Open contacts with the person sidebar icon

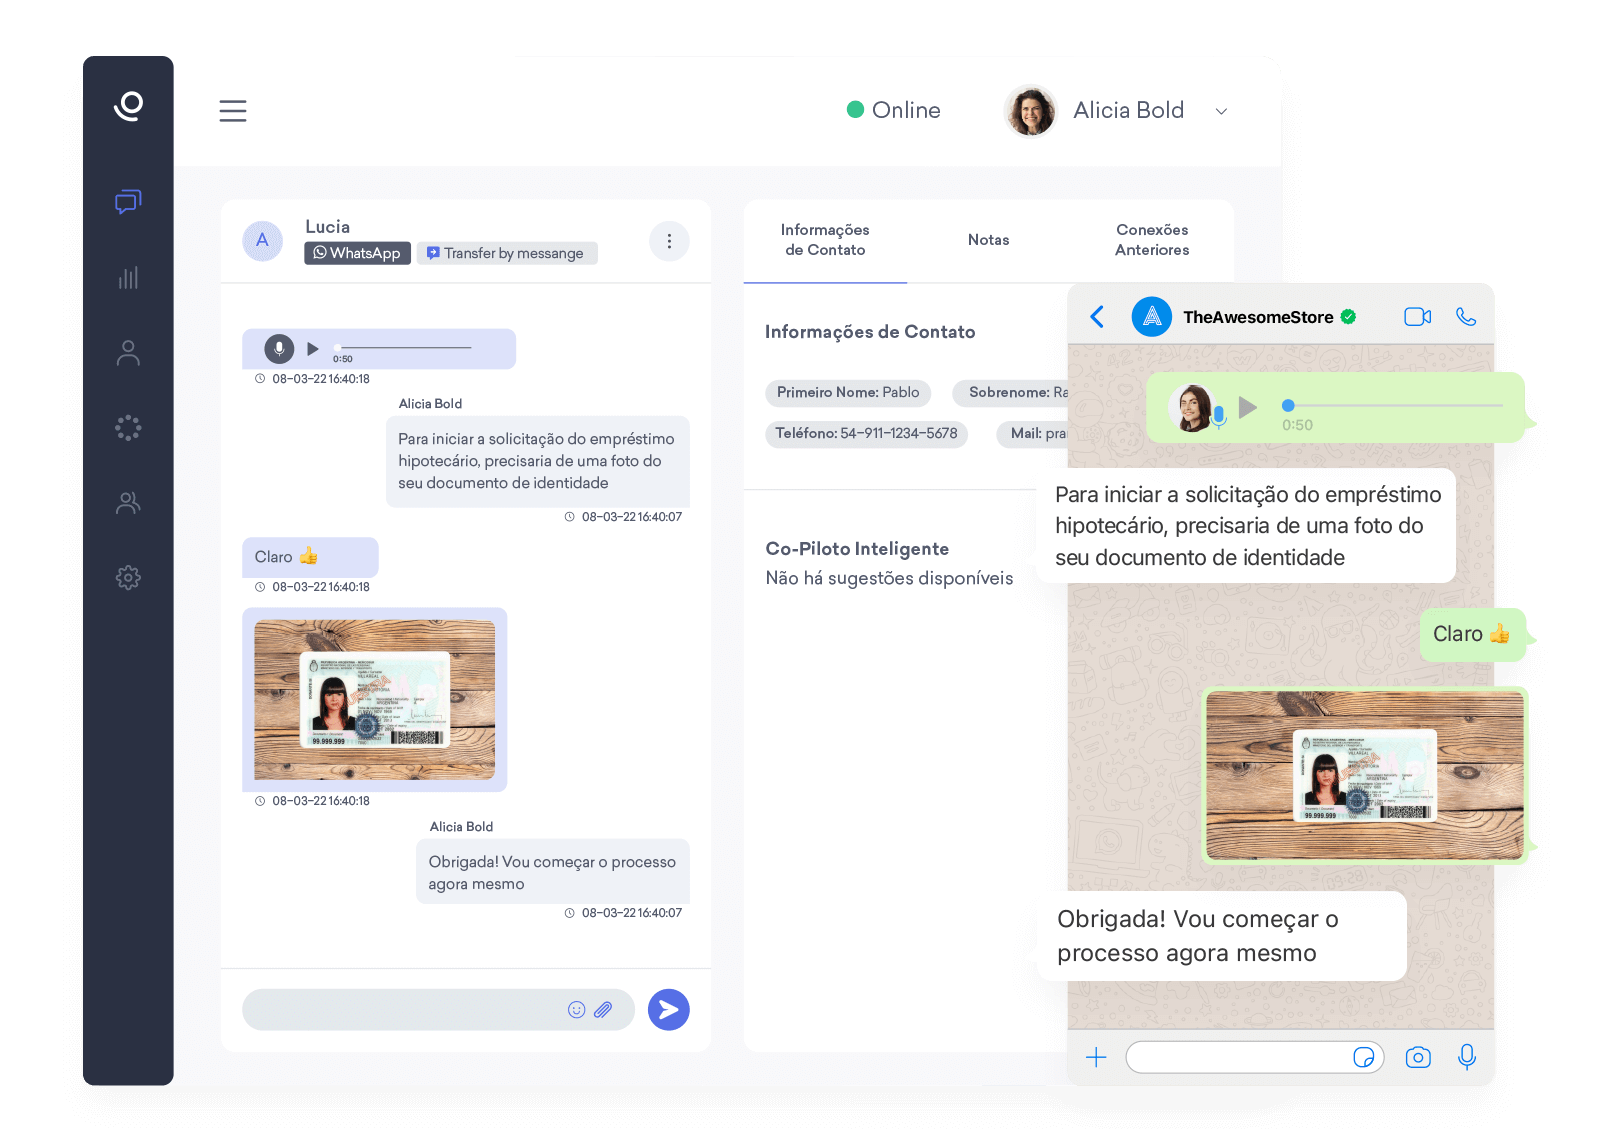pos(128,352)
